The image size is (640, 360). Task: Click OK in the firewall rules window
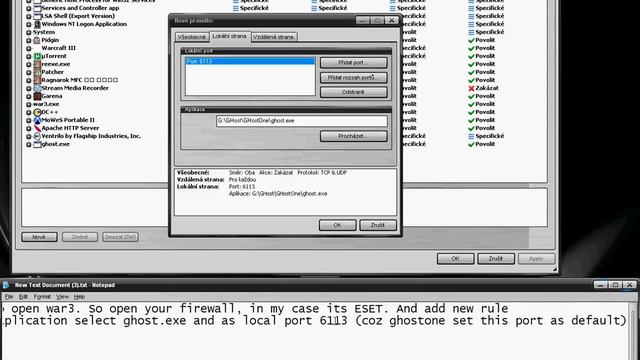point(456,258)
